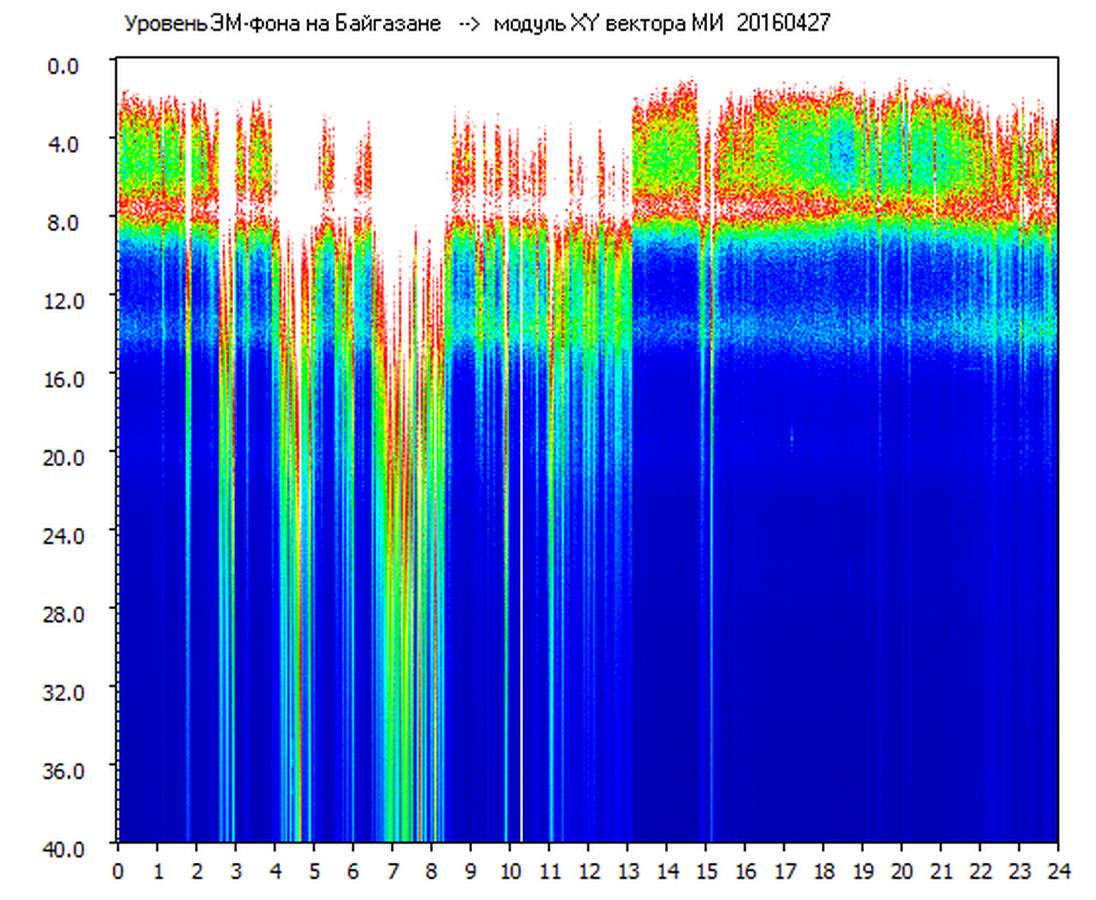
Task: Select hour 0 on the horizontal axis
Action: [118, 871]
